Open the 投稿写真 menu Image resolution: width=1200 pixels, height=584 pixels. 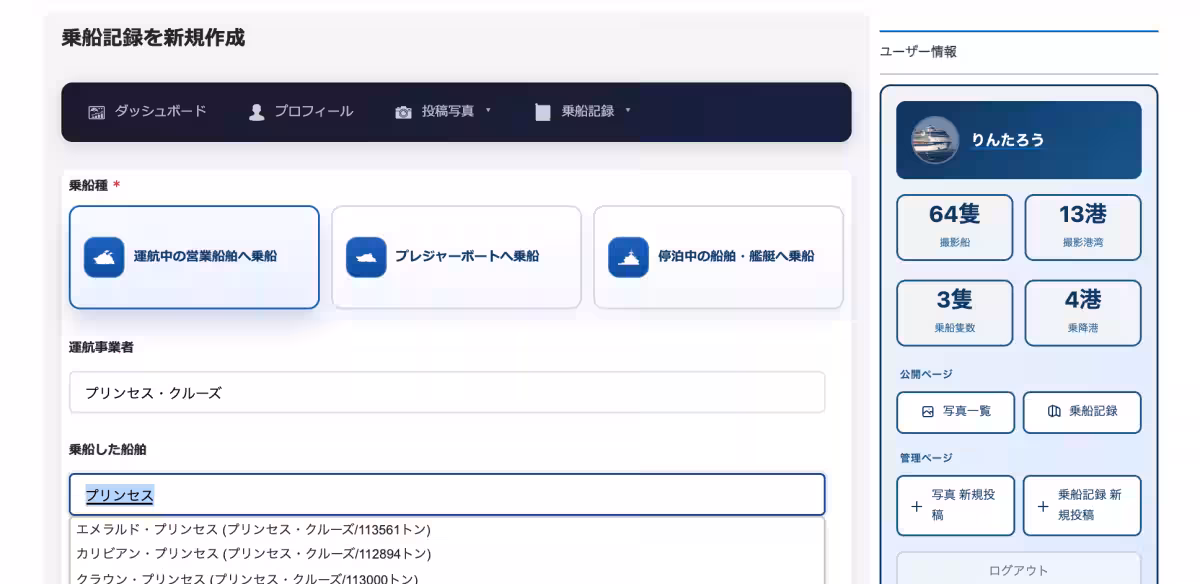click(444, 112)
